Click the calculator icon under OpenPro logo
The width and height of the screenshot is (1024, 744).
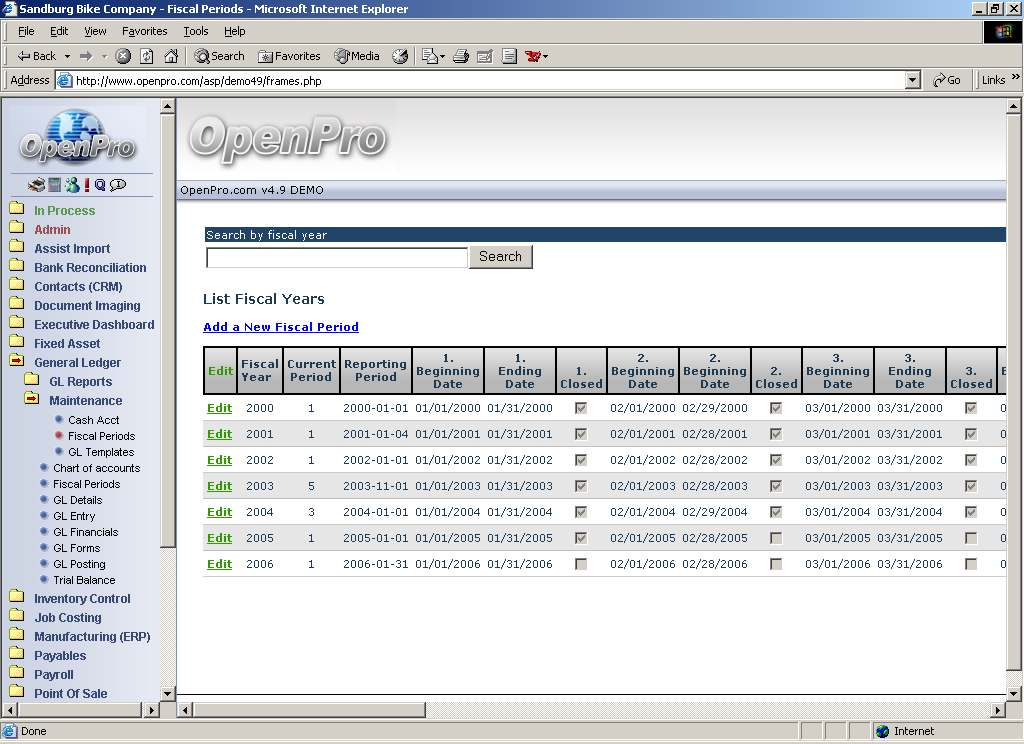click(54, 185)
